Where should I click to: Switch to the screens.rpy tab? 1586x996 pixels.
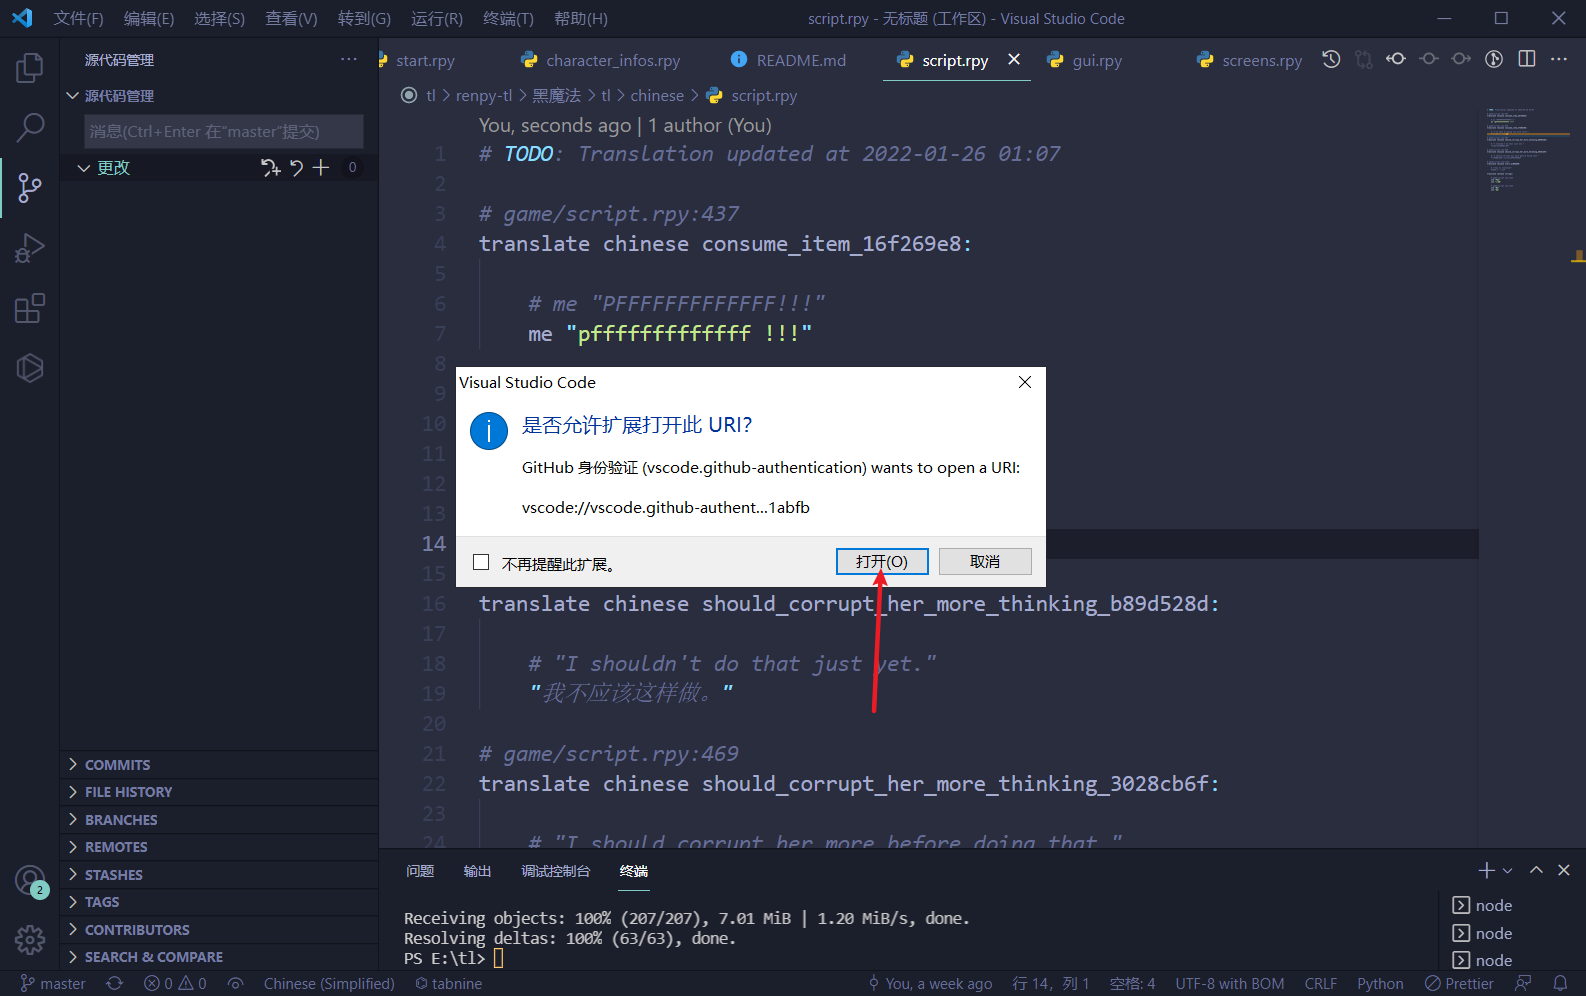[1262, 60]
